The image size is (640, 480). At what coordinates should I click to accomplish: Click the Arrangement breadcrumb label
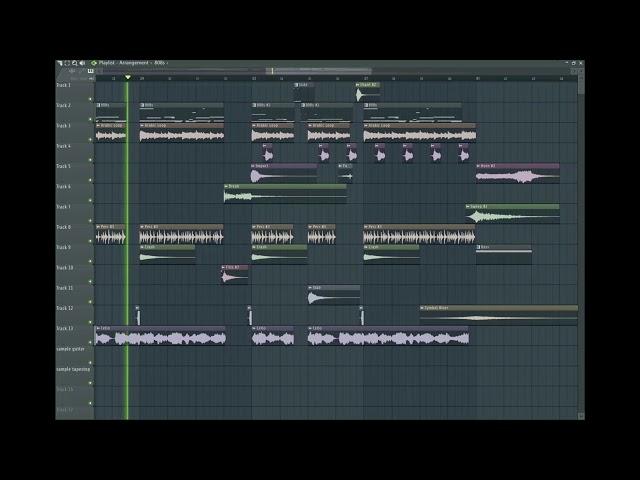(134, 63)
